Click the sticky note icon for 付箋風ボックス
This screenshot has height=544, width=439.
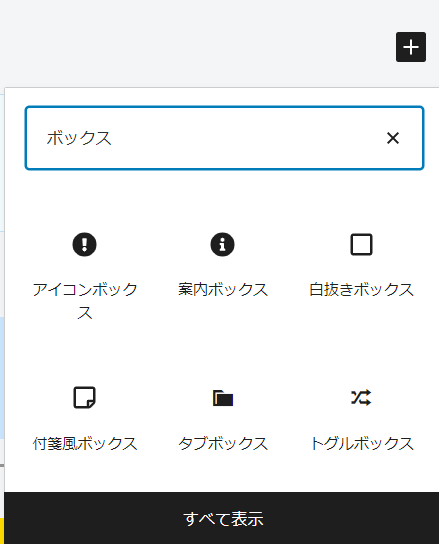click(x=84, y=398)
